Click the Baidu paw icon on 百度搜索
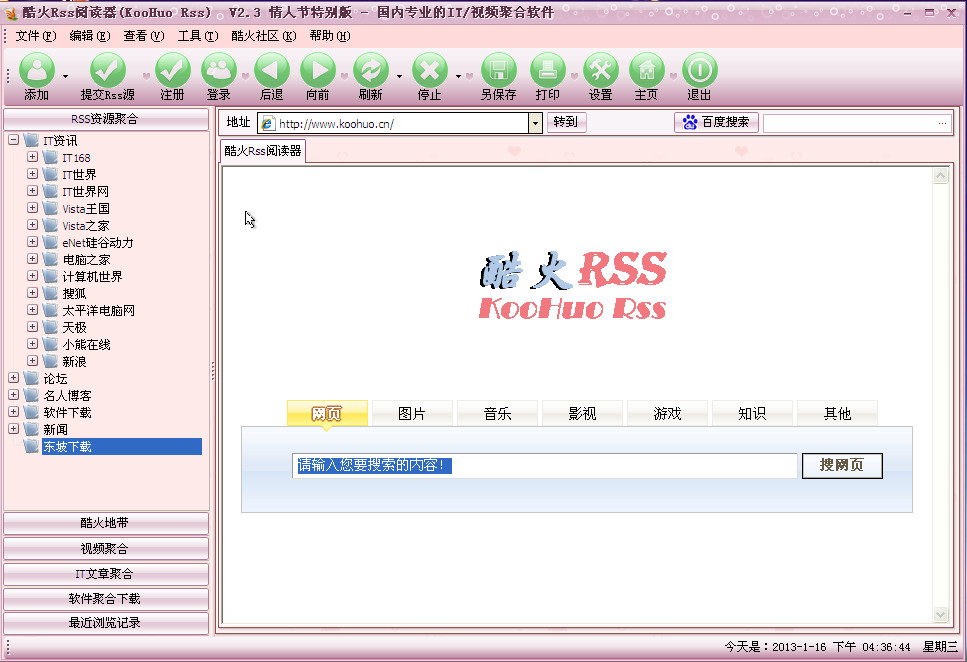967x662 pixels. coord(689,122)
